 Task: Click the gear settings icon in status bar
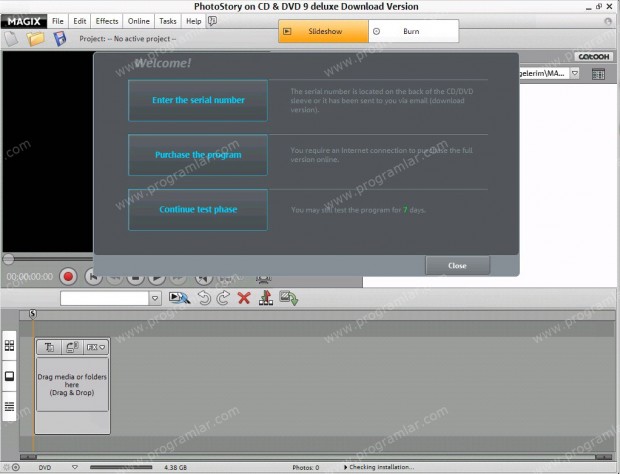(x=6, y=467)
